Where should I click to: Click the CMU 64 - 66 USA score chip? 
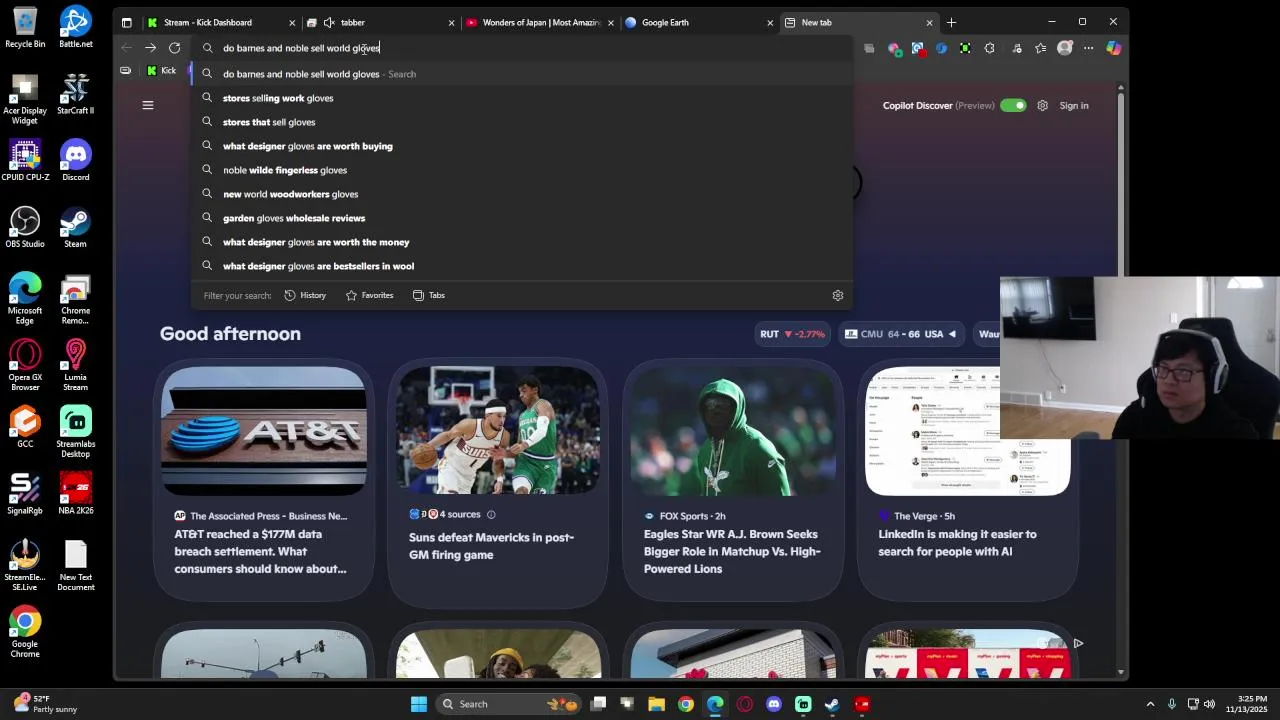coord(900,334)
